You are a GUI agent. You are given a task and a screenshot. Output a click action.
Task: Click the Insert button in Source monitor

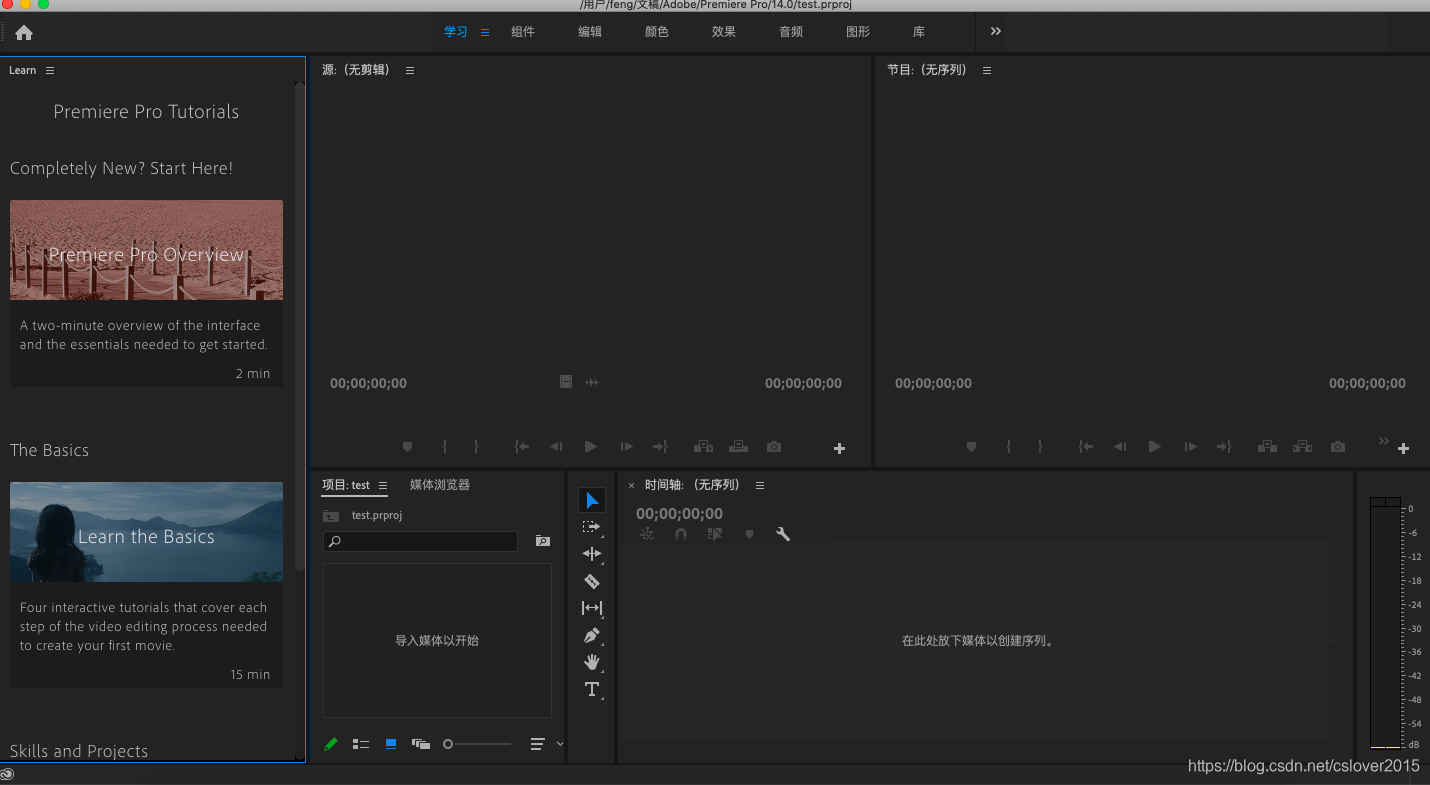703,447
